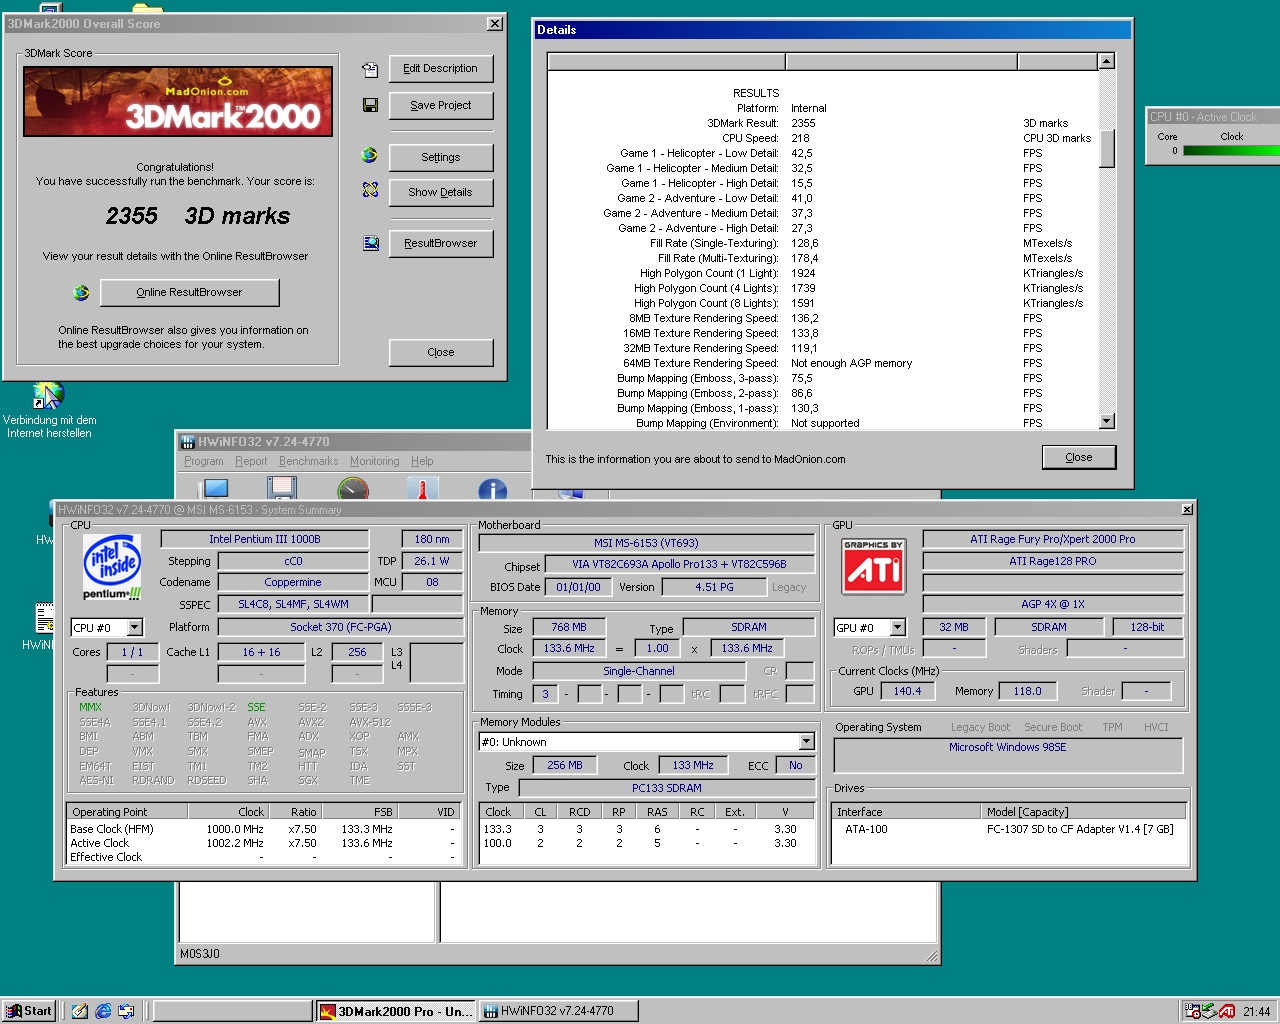The width and height of the screenshot is (1280, 1024).
Task: Click the green CPU #0 clock bar
Action: (1232, 151)
